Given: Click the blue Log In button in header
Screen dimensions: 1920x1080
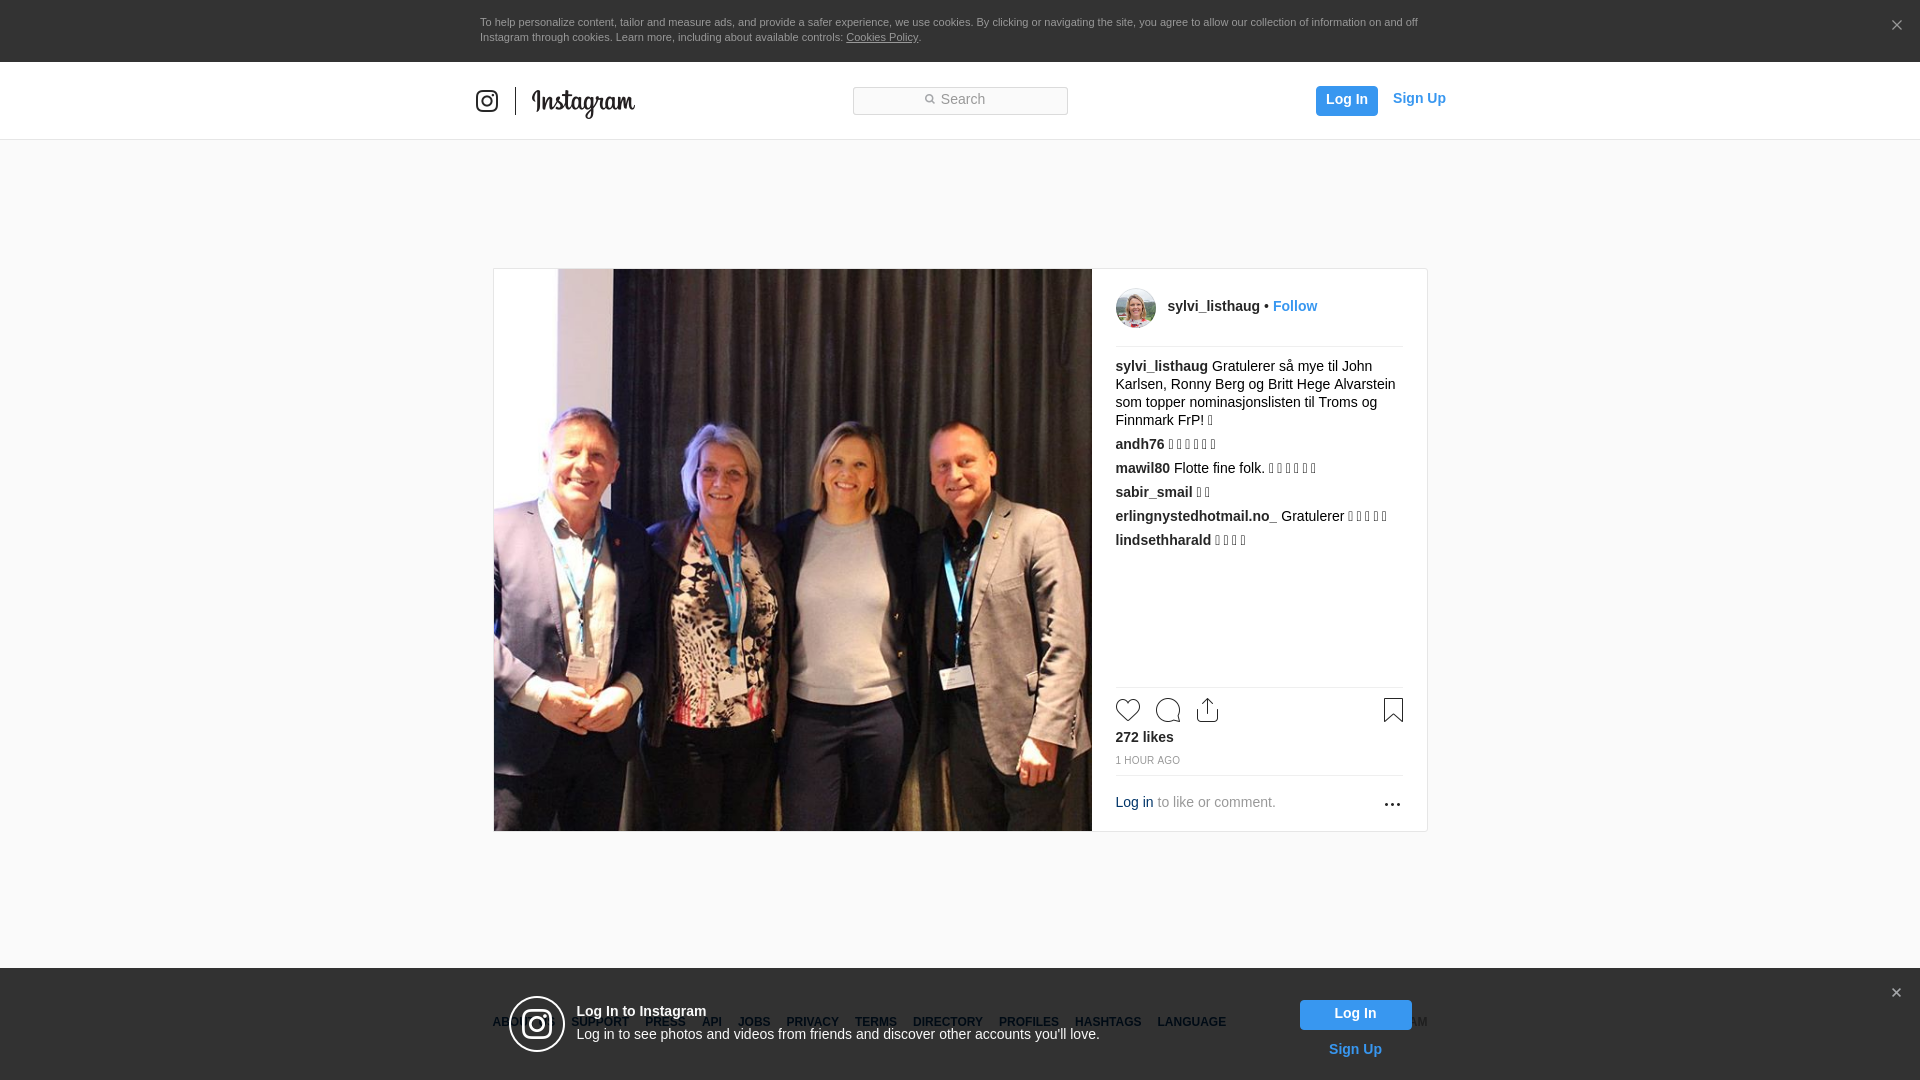Looking at the screenshot, I should pos(1346,100).
